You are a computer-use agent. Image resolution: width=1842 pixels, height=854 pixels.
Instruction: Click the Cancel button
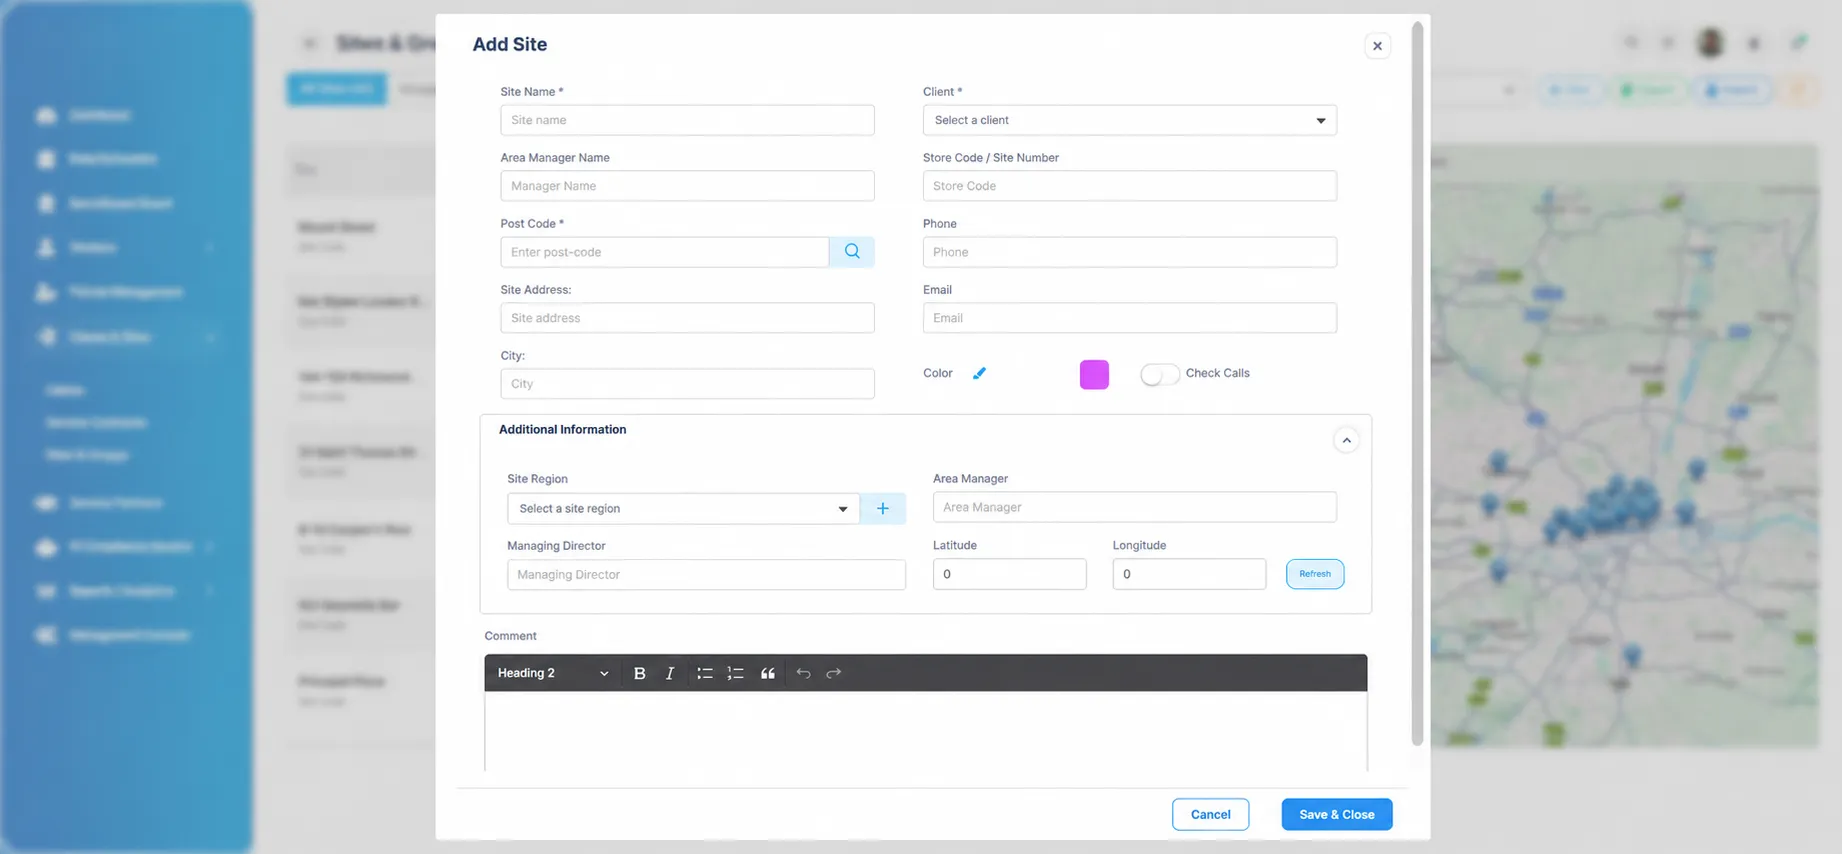1210,814
